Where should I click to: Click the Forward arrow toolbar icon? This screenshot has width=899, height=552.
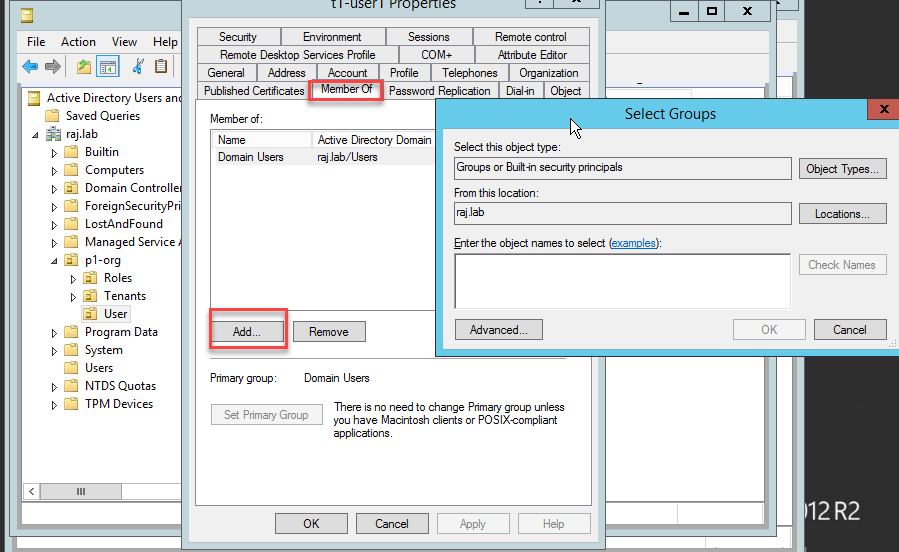pos(53,66)
